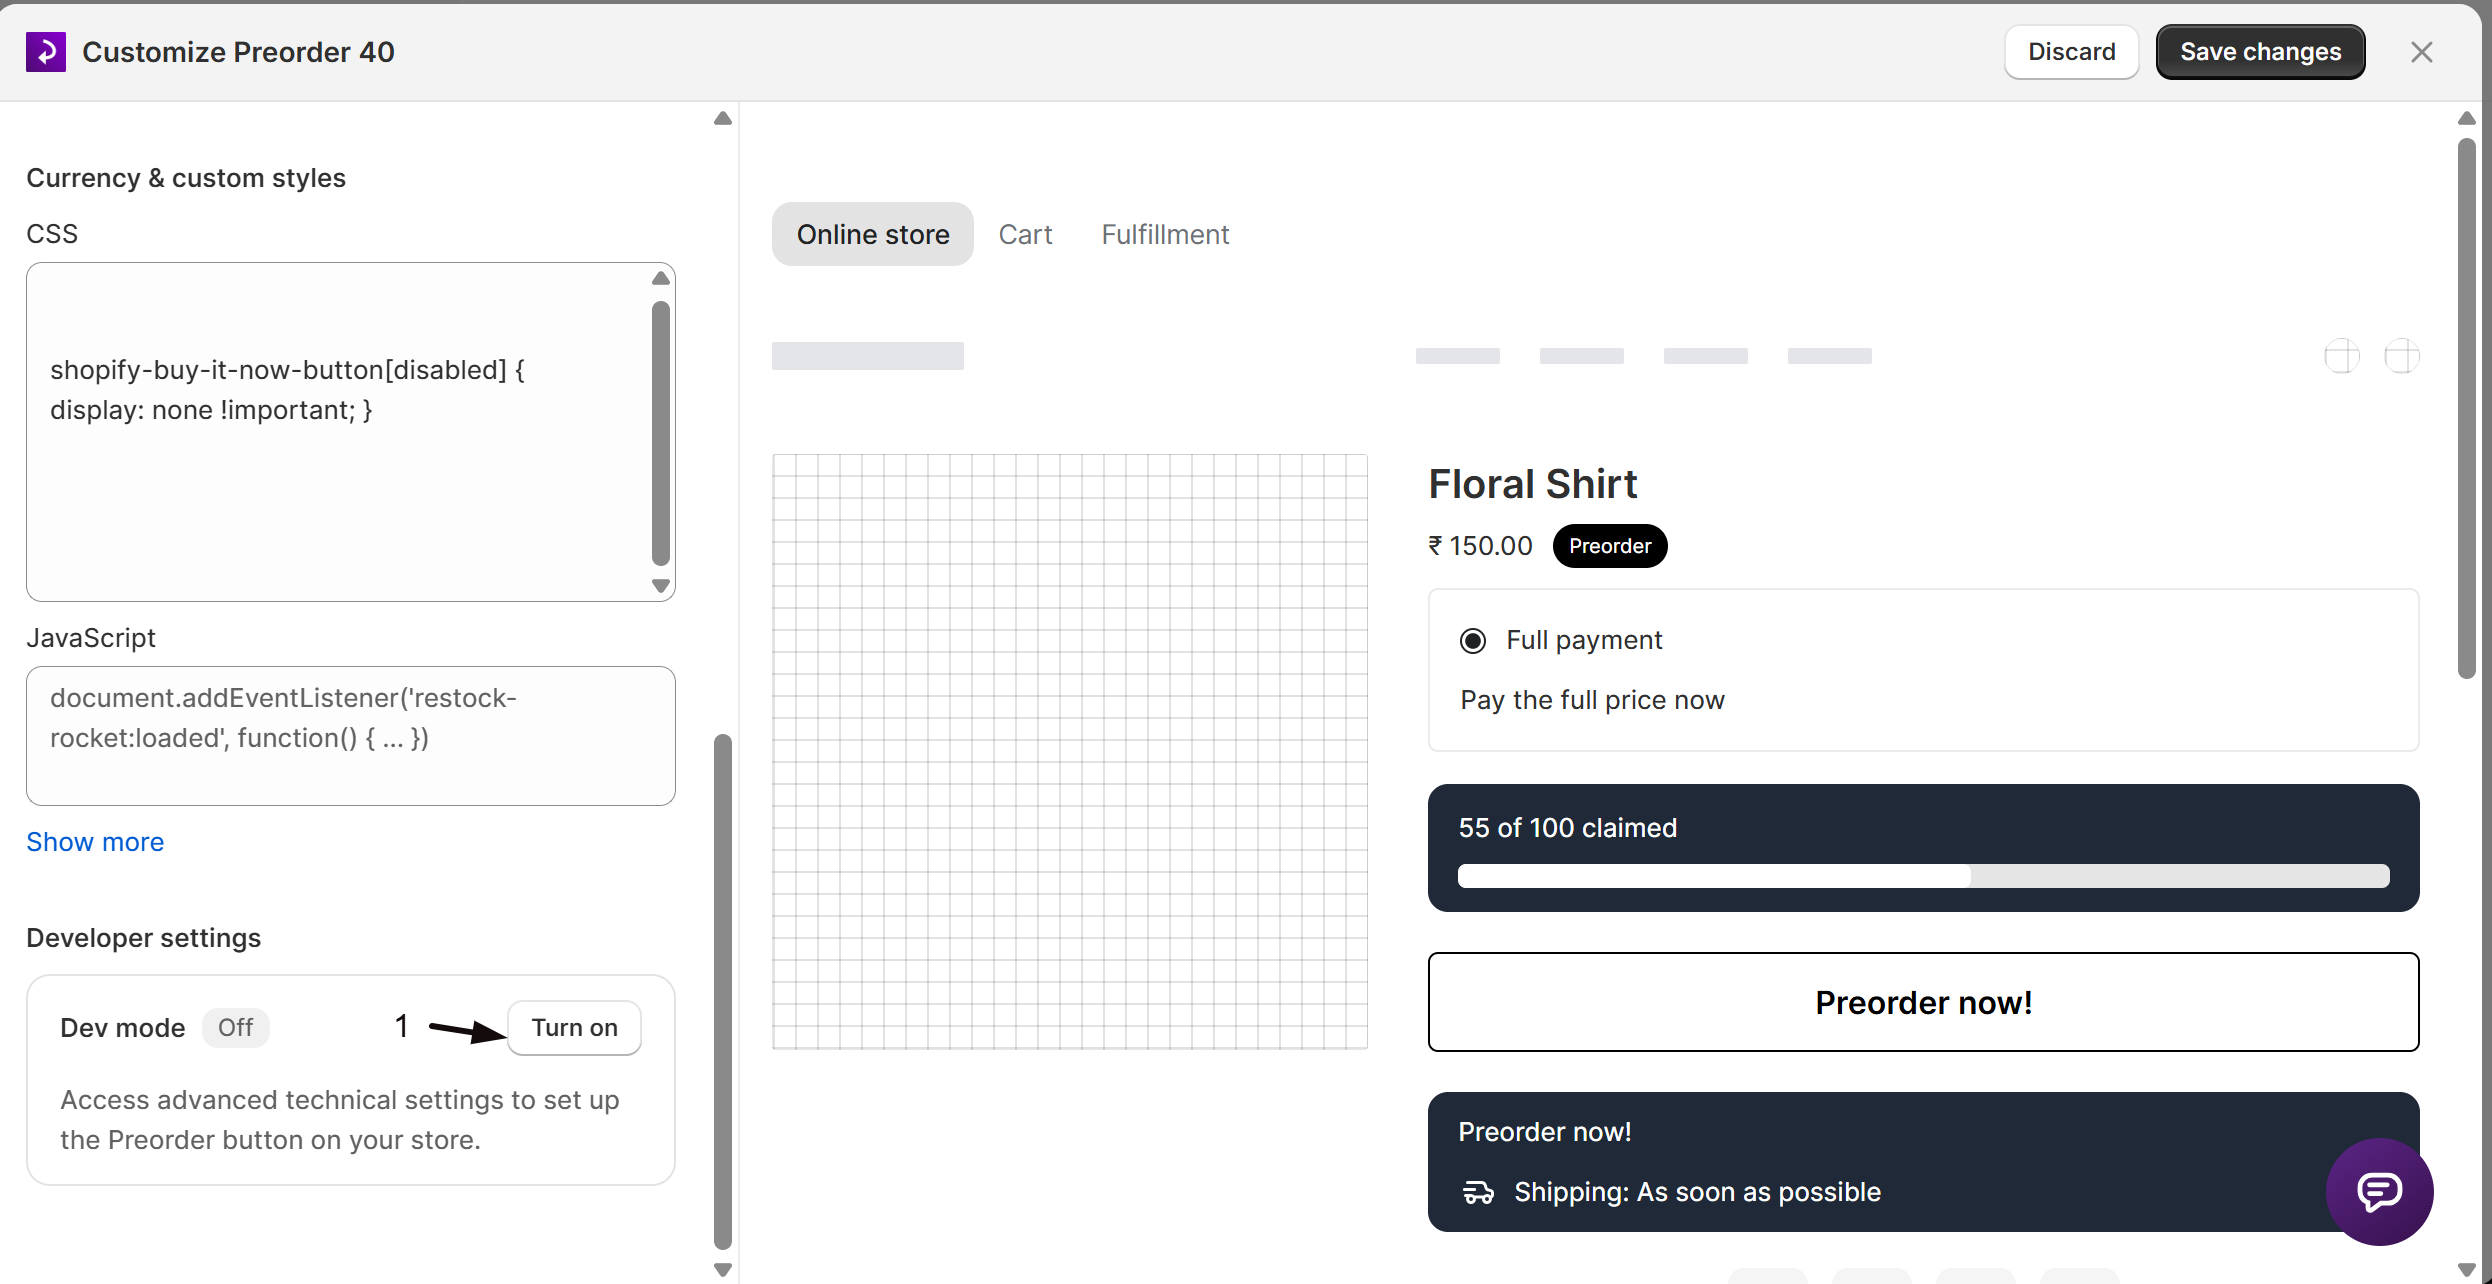
Task: Click the CSS editor scrollbar thumb
Action: coord(660,434)
